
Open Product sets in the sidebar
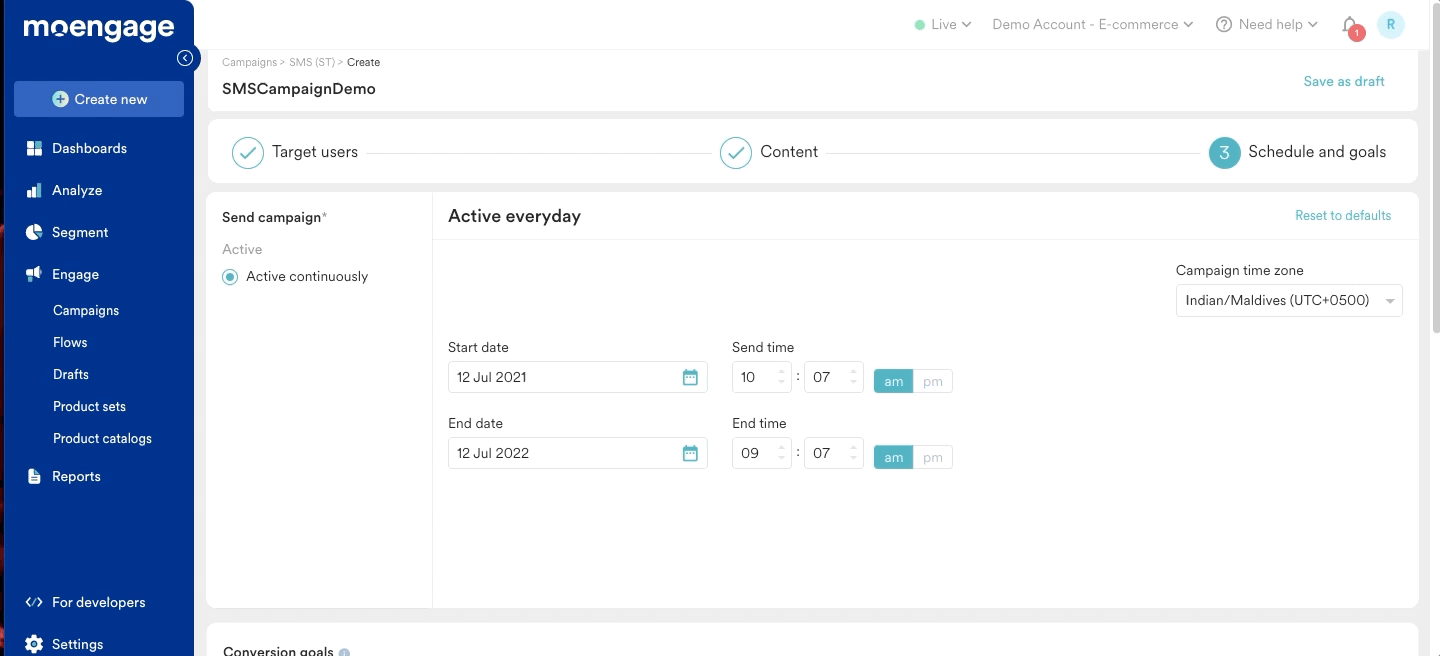(89, 406)
